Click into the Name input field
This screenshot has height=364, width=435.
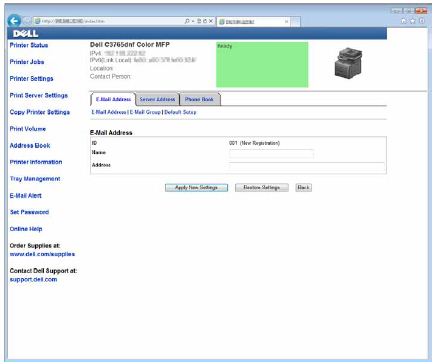(x=271, y=154)
